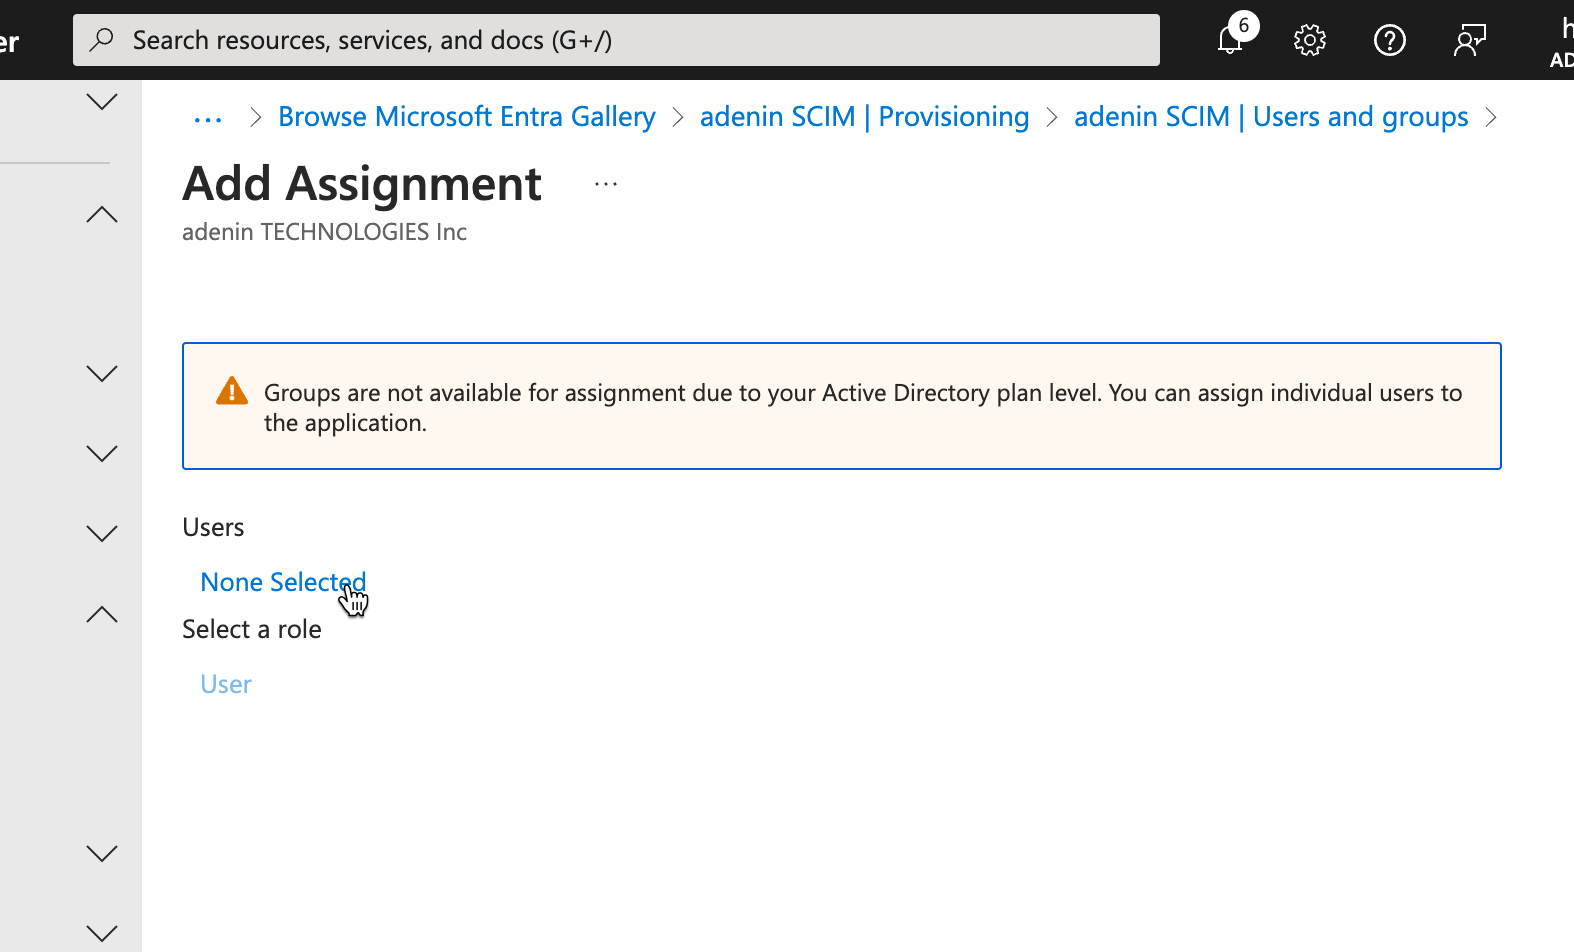The width and height of the screenshot is (1574, 952).
Task: Click the None Selected users link
Action: (283, 582)
